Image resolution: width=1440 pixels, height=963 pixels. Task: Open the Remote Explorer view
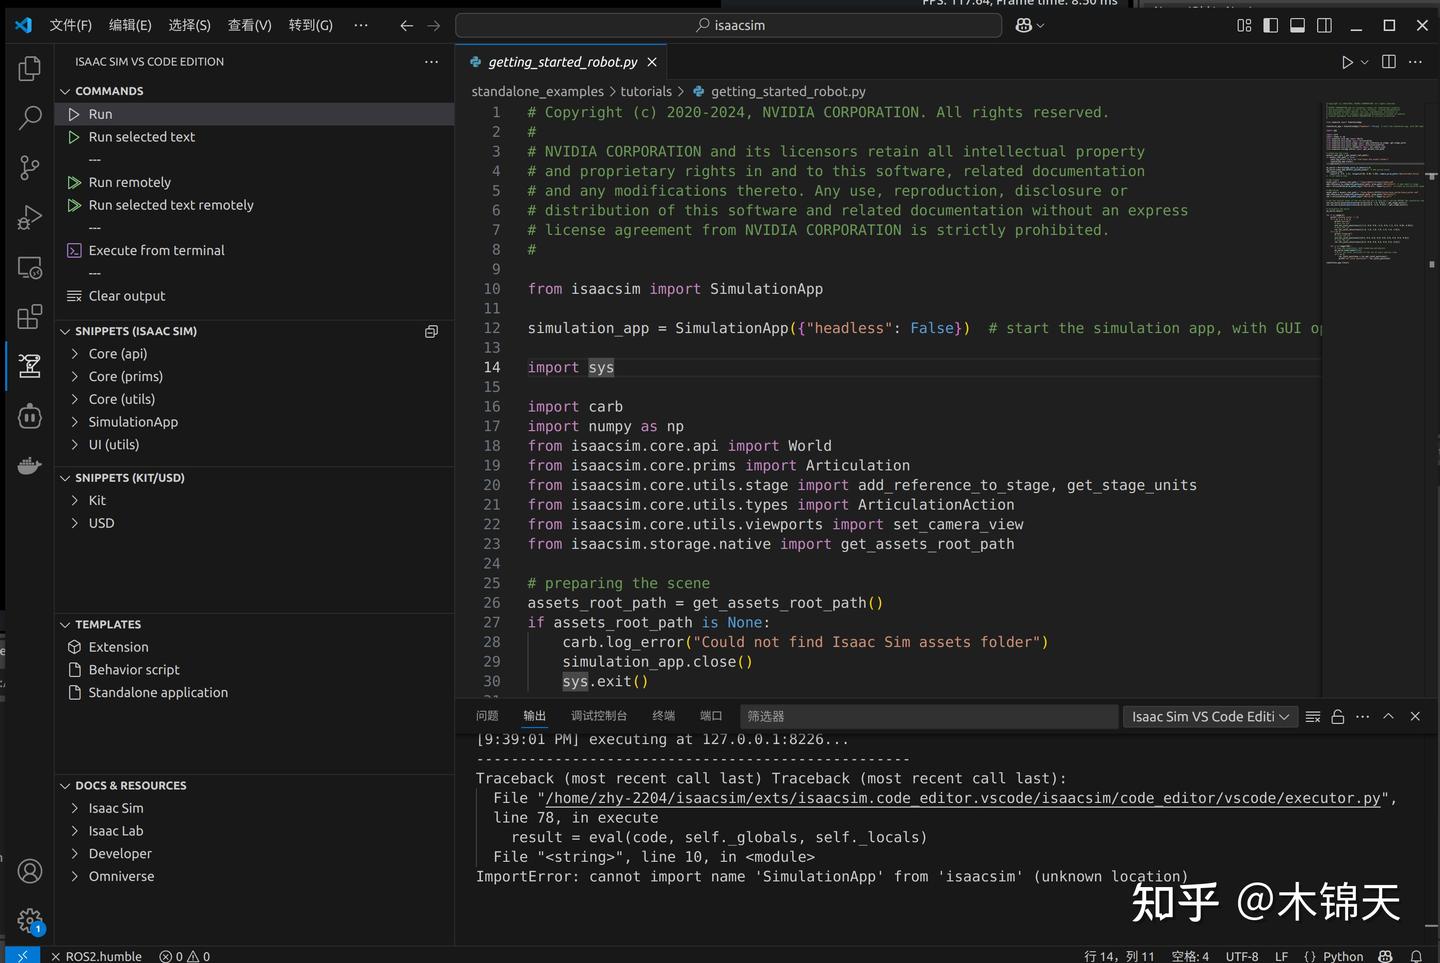[29, 267]
